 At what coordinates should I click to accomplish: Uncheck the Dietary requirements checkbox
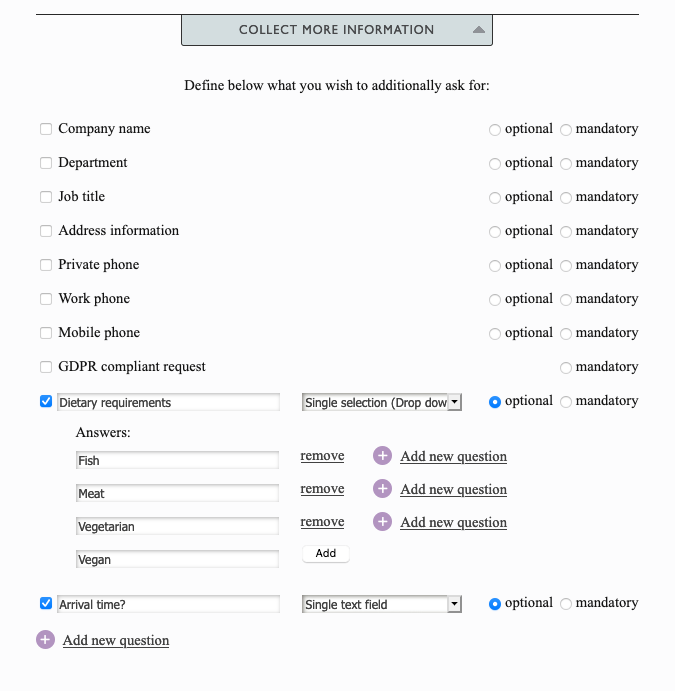tap(46, 402)
